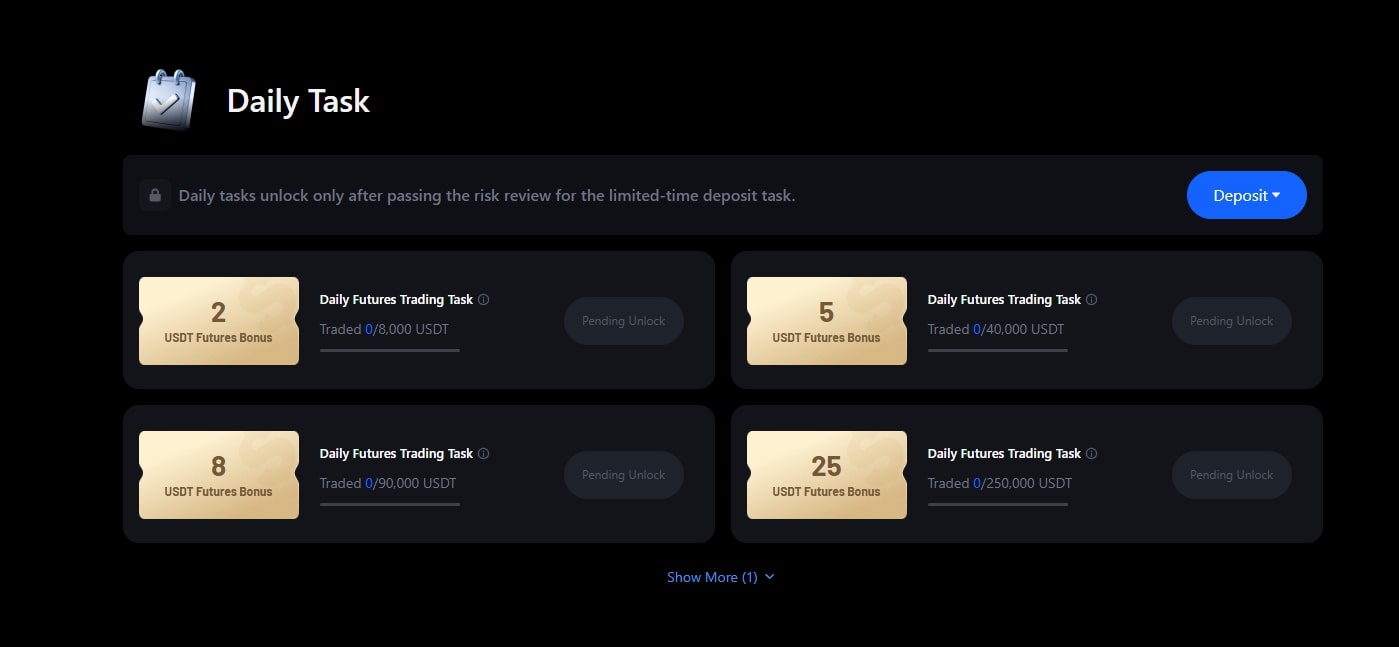
Task: Click Pending Unlock for 2 USDT bonus
Action: click(623, 321)
